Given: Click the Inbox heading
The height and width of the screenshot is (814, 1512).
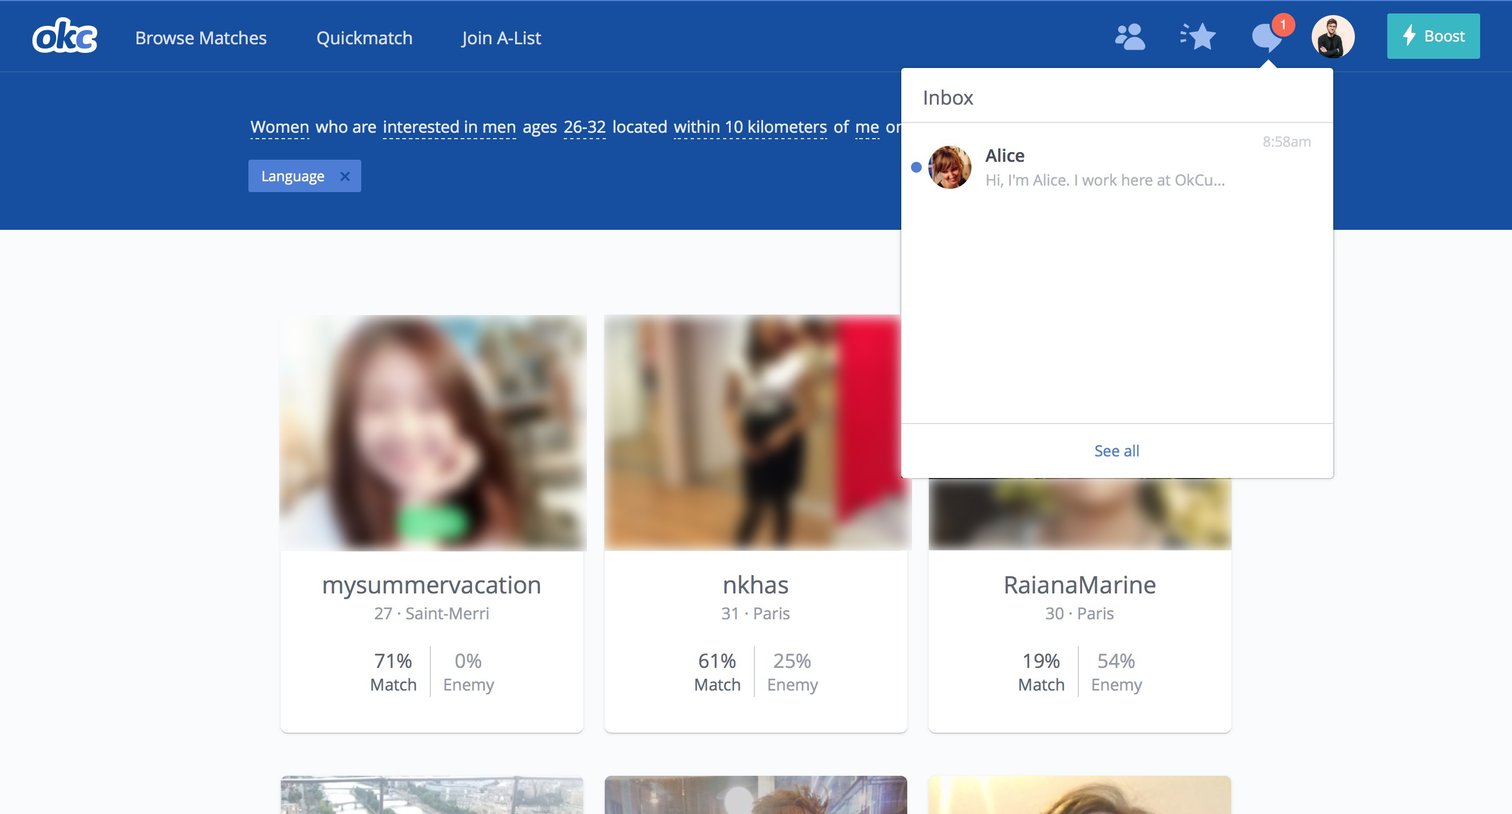Looking at the screenshot, I should (x=948, y=98).
